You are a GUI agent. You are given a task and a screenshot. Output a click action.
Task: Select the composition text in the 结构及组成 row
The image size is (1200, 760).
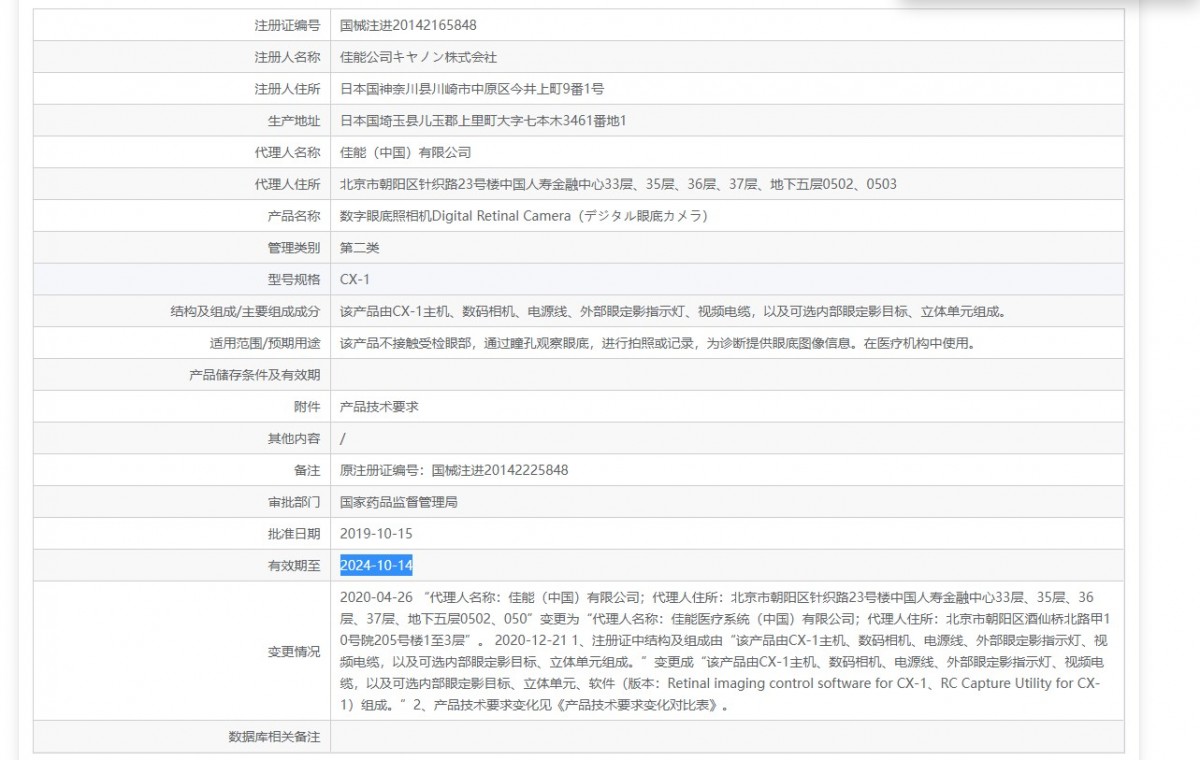[672, 311]
